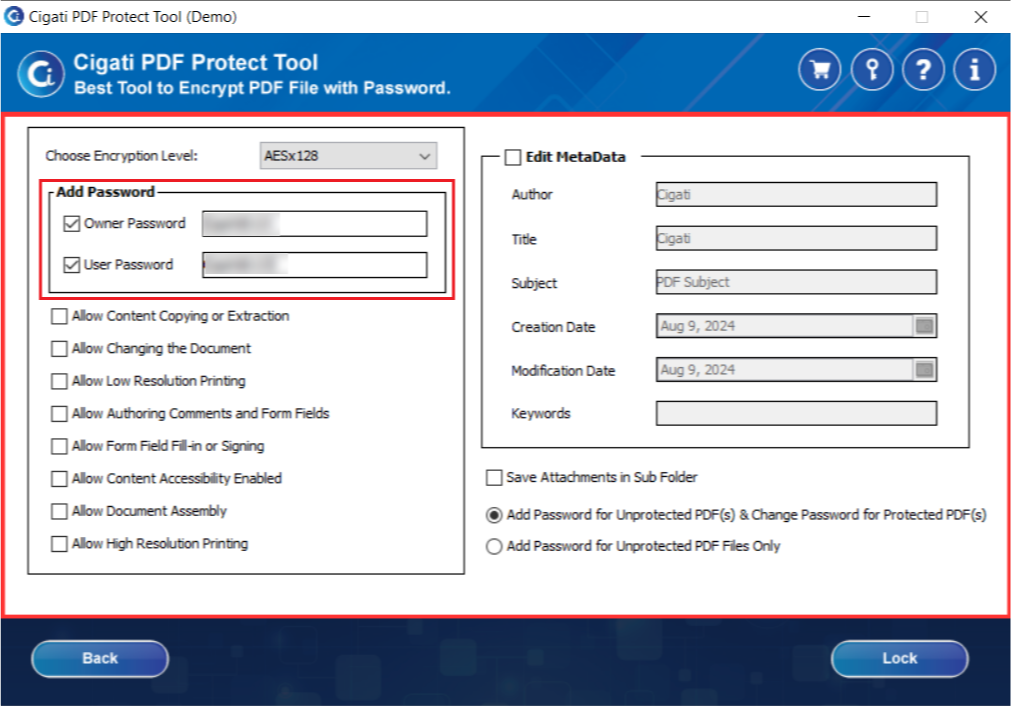The width and height of the screenshot is (1011, 706).
Task: Click the Back button
Action: [100, 658]
